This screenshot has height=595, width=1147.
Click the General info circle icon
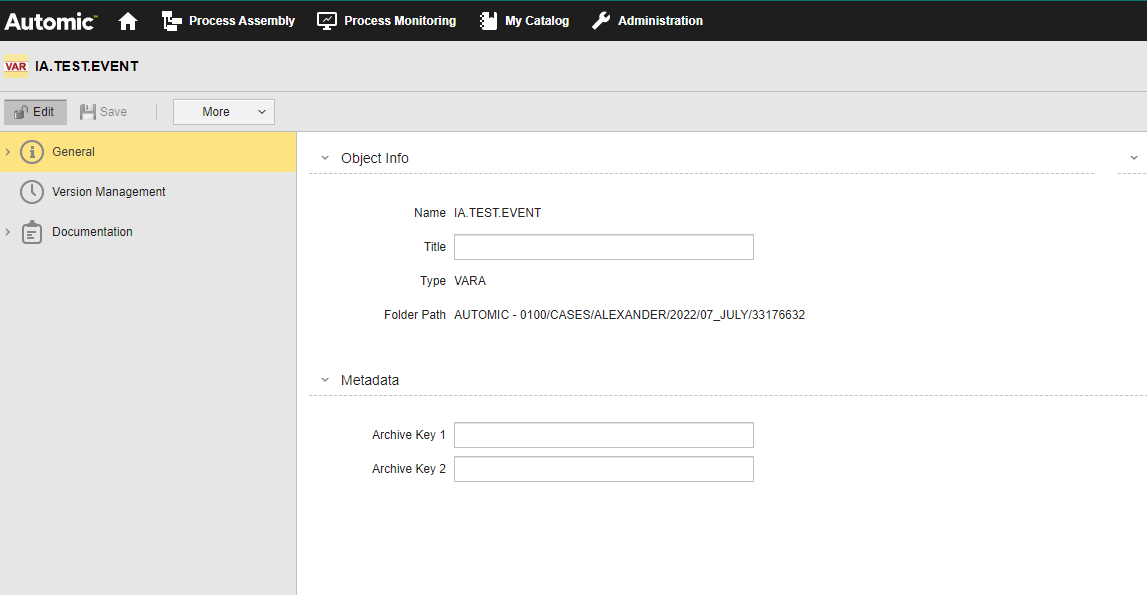(32, 152)
